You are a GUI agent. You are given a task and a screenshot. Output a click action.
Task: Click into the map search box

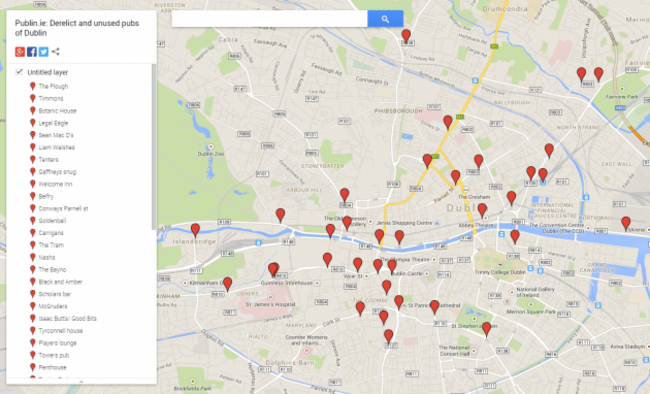pyautogui.click(x=270, y=19)
